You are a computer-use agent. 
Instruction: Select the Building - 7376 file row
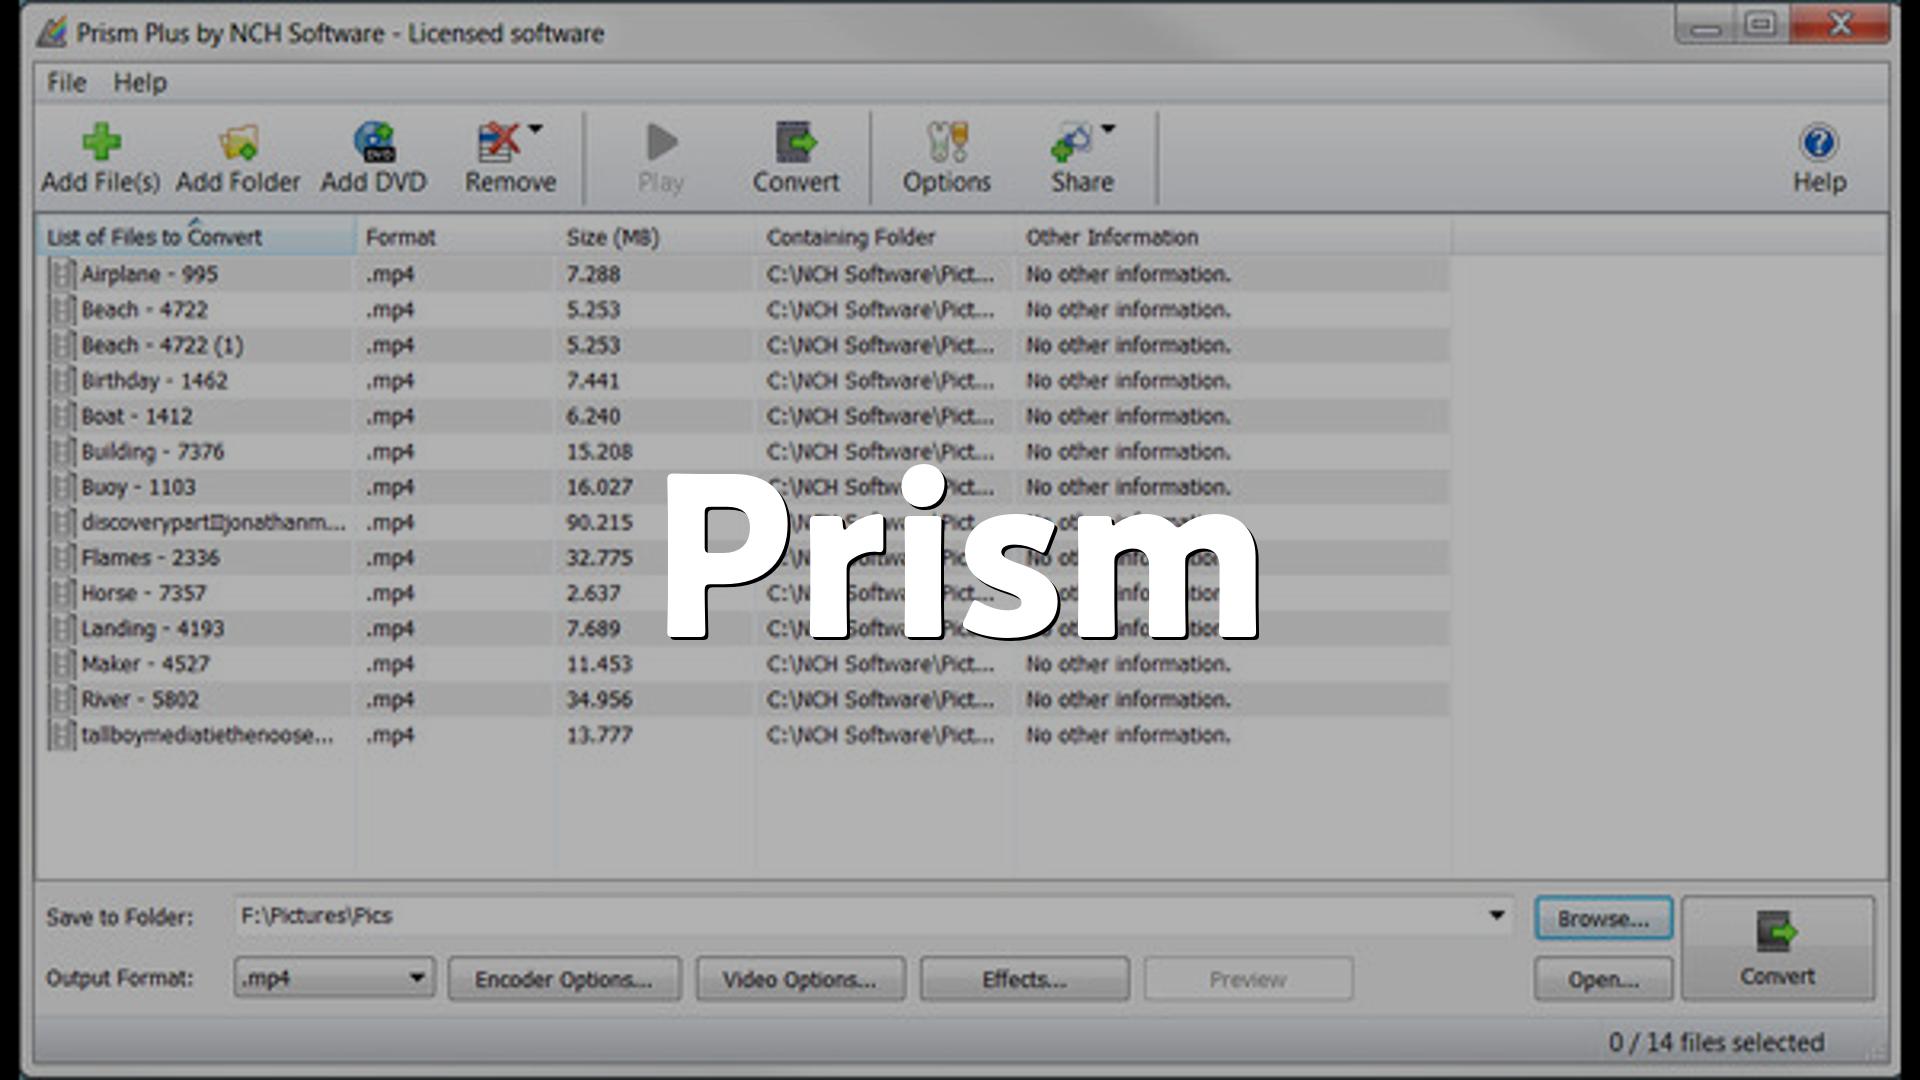(x=744, y=452)
